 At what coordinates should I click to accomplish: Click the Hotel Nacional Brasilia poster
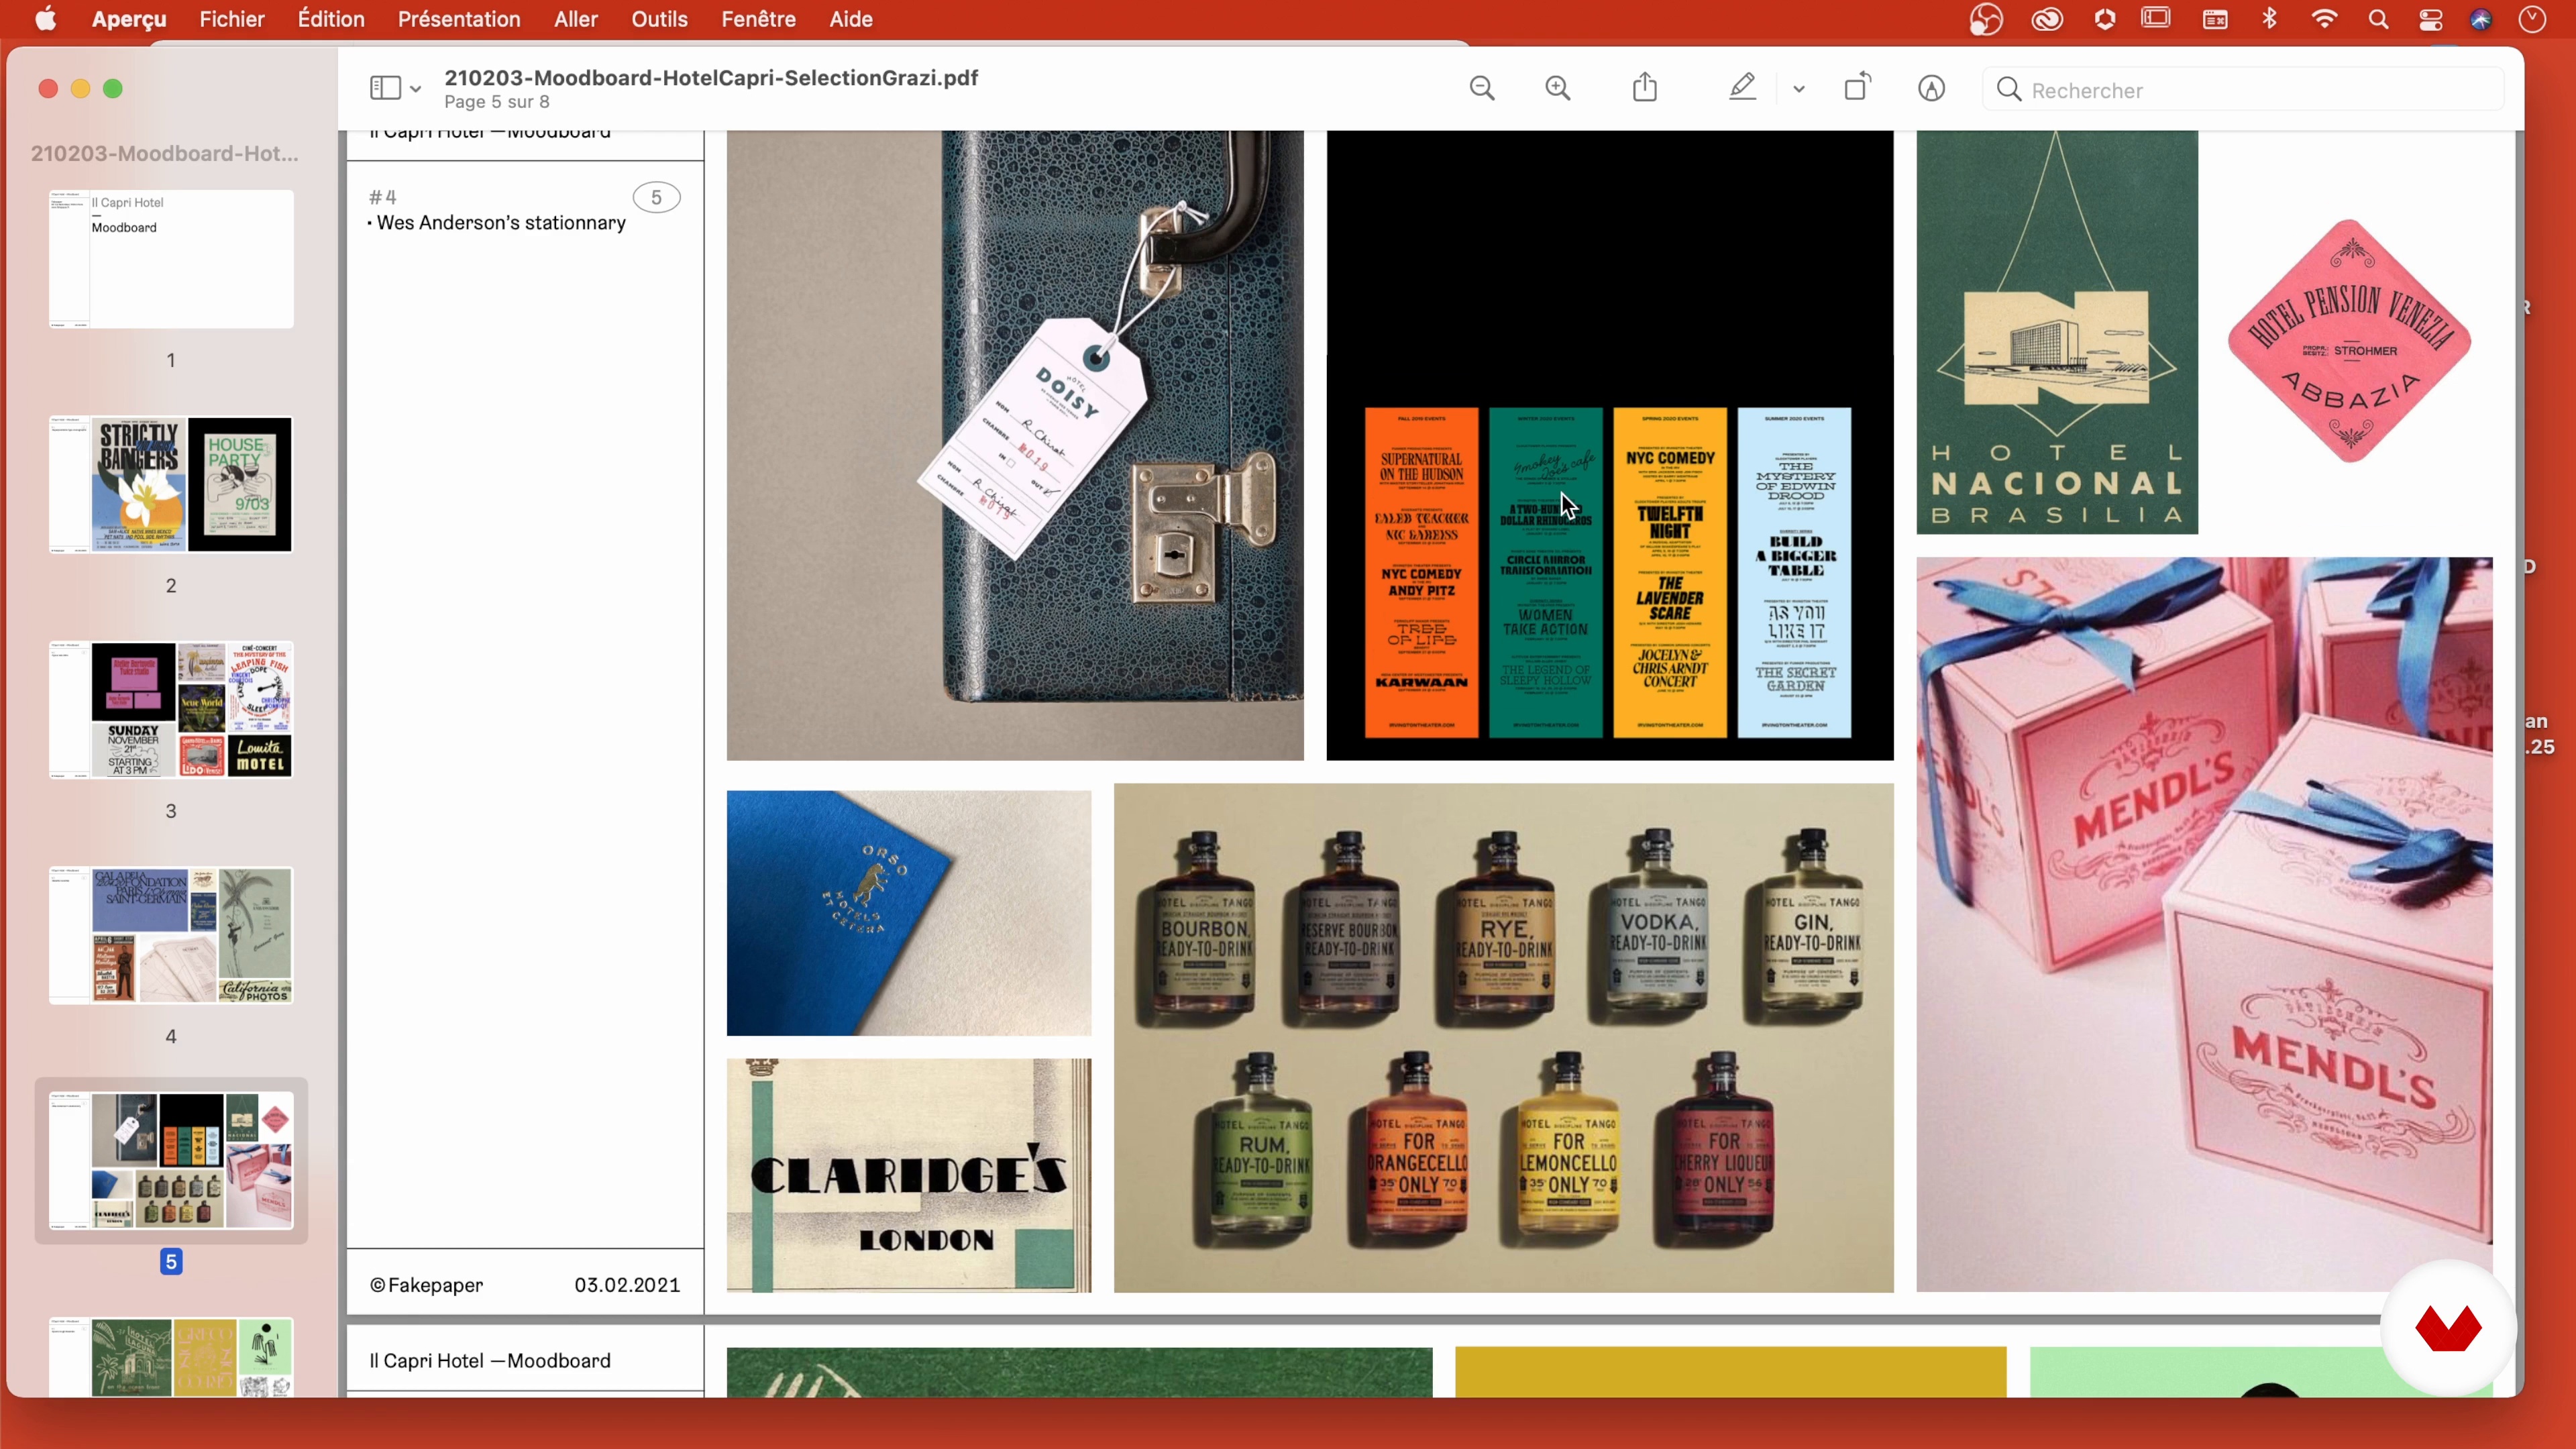click(x=2057, y=332)
